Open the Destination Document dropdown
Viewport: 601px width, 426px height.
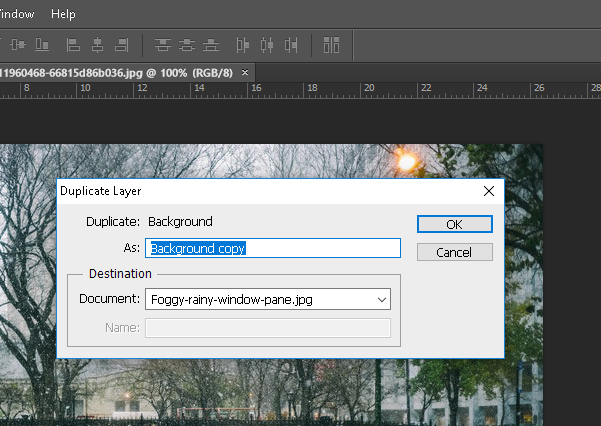coord(268,298)
